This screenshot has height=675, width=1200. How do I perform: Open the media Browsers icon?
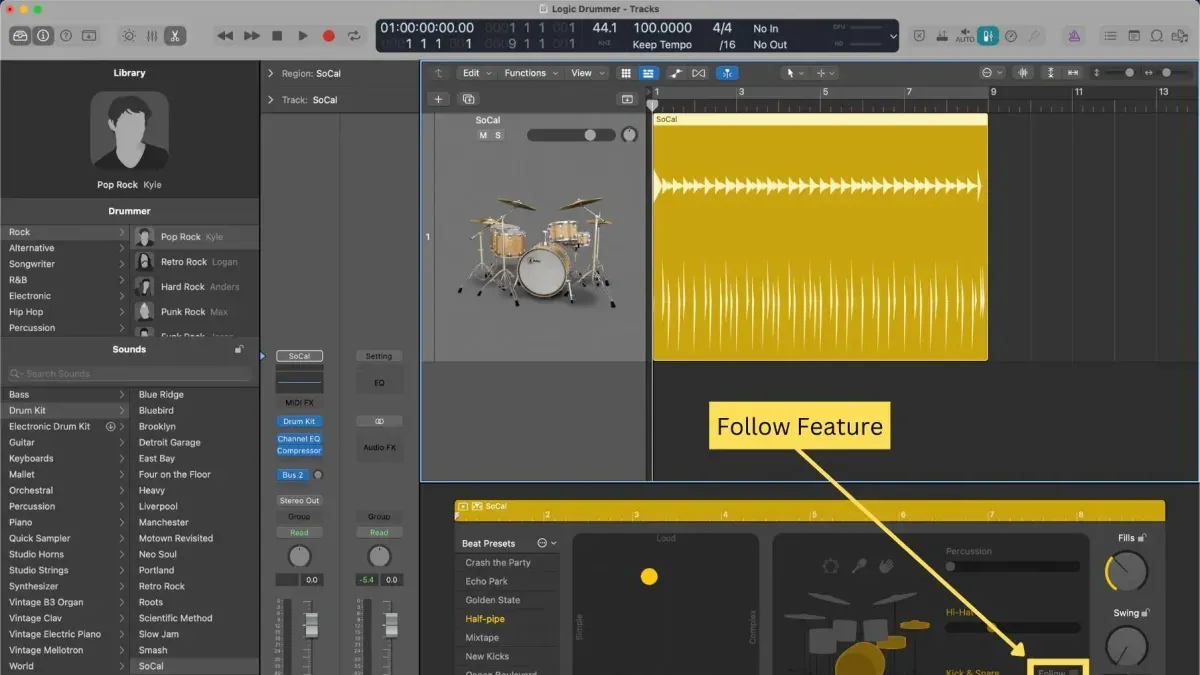[1180, 36]
